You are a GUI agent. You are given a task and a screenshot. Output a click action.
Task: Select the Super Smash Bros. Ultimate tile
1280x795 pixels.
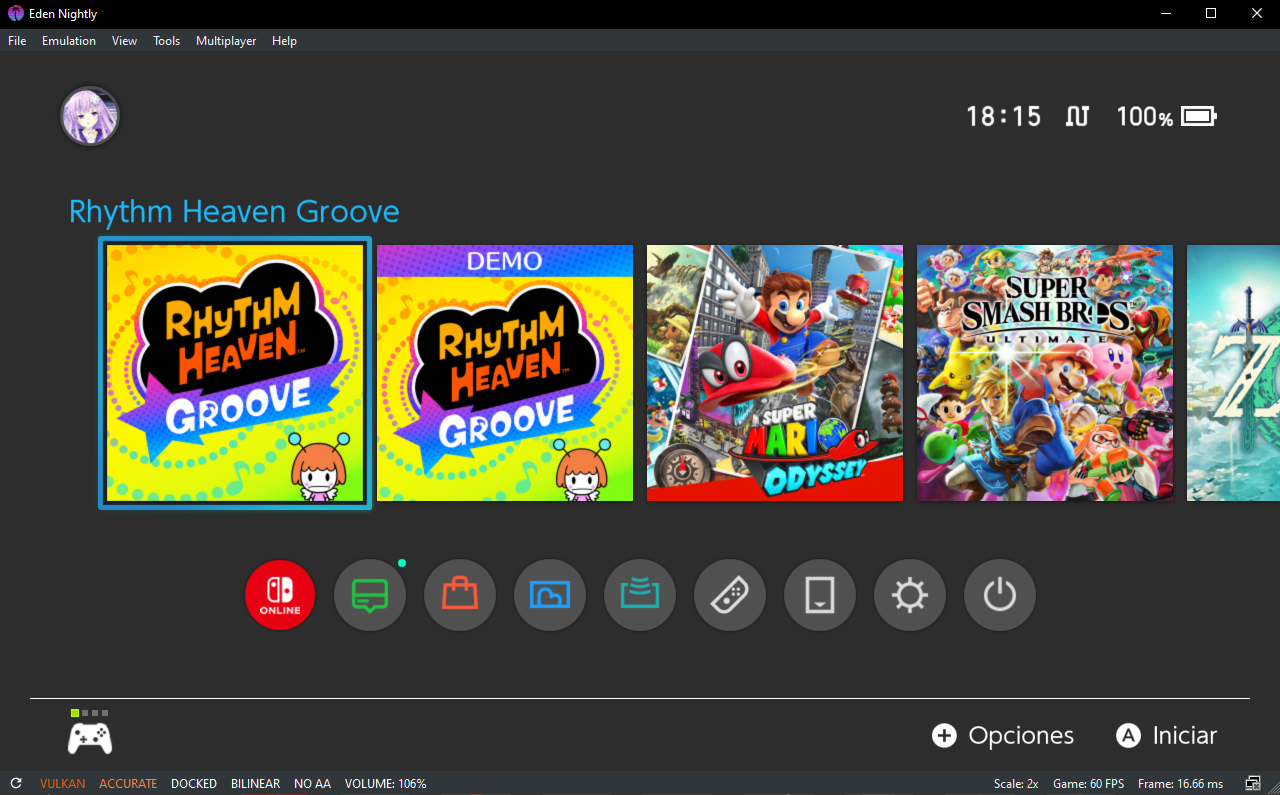tap(1045, 373)
